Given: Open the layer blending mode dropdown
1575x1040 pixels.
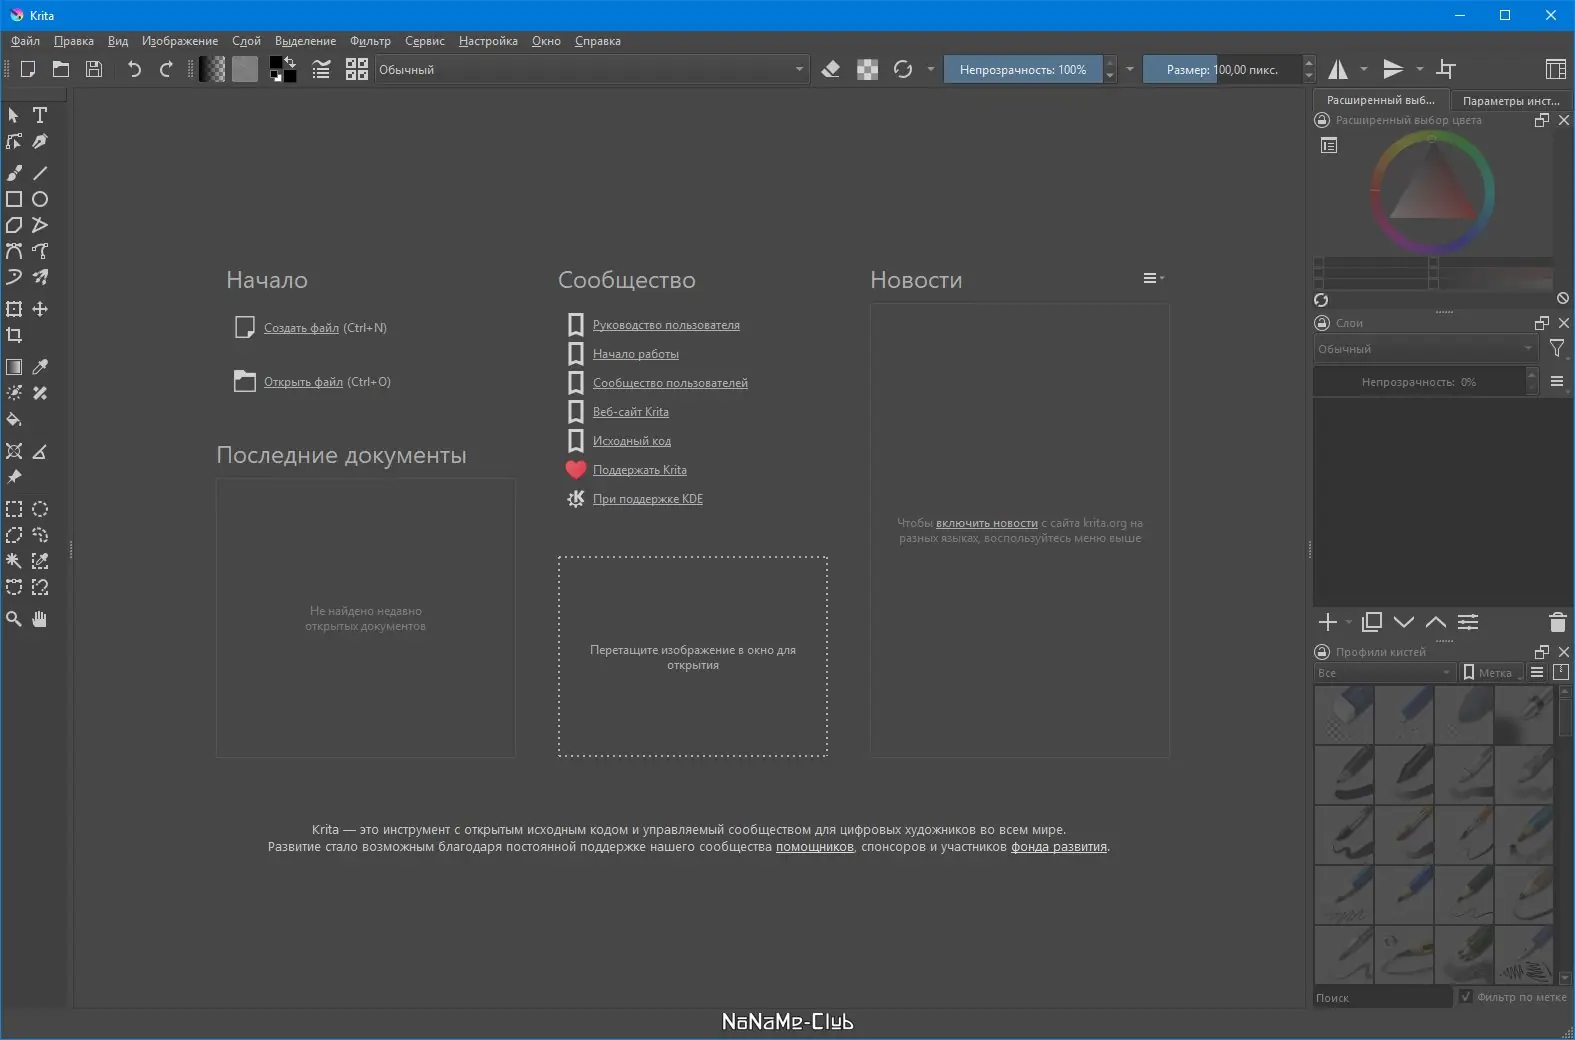Looking at the screenshot, I should 1425,349.
